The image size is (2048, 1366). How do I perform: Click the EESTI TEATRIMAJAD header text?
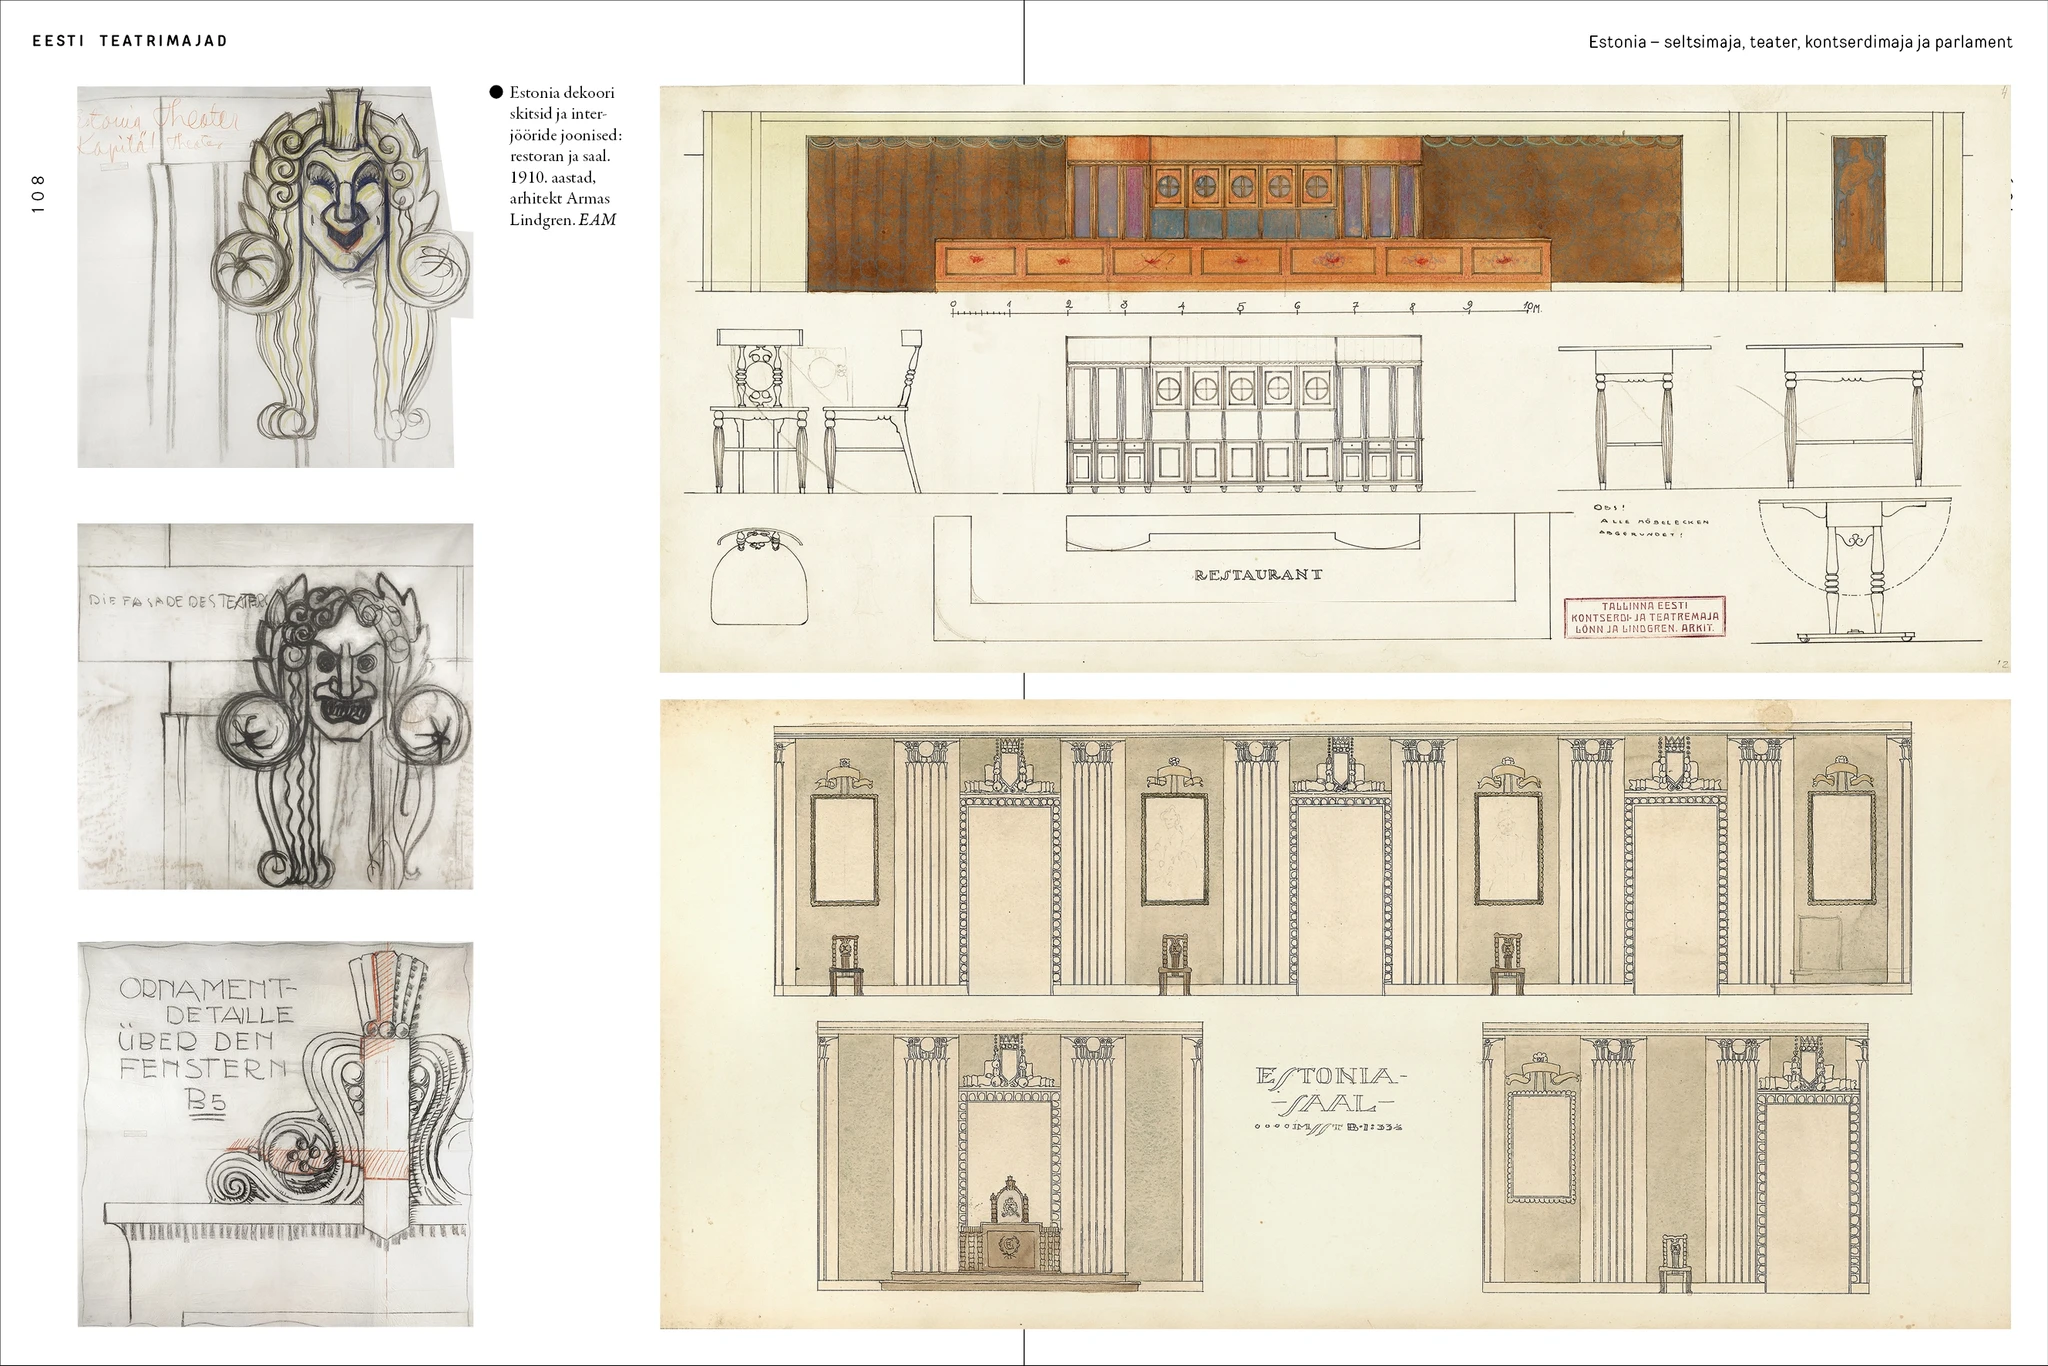(x=130, y=41)
